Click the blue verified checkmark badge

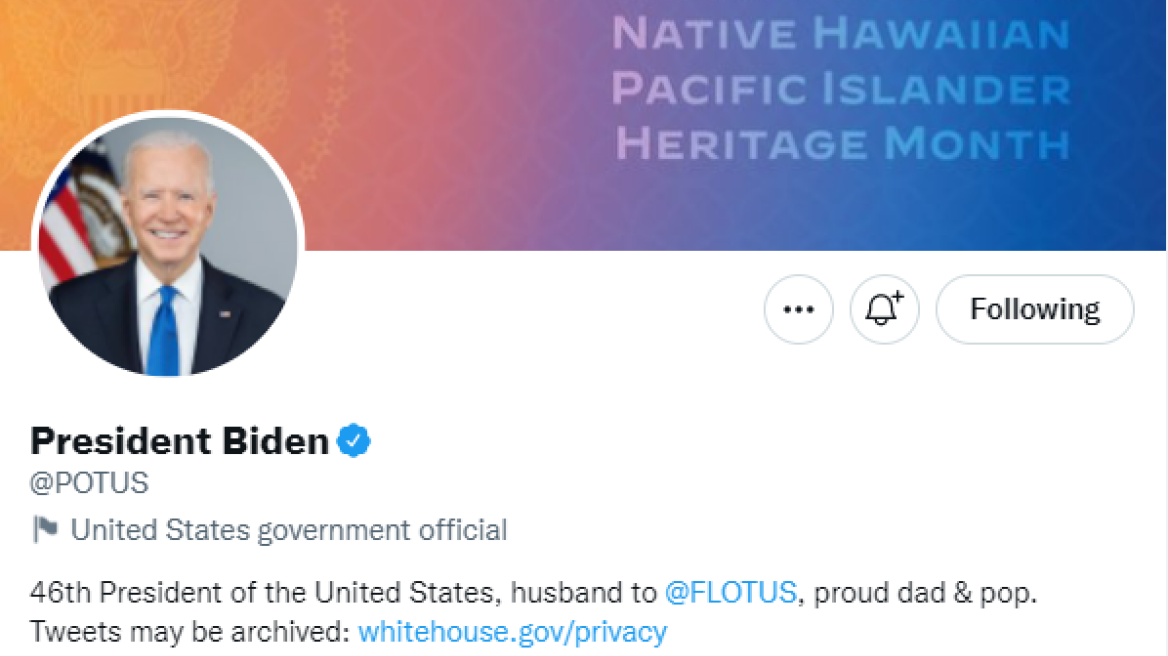(x=353, y=440)
